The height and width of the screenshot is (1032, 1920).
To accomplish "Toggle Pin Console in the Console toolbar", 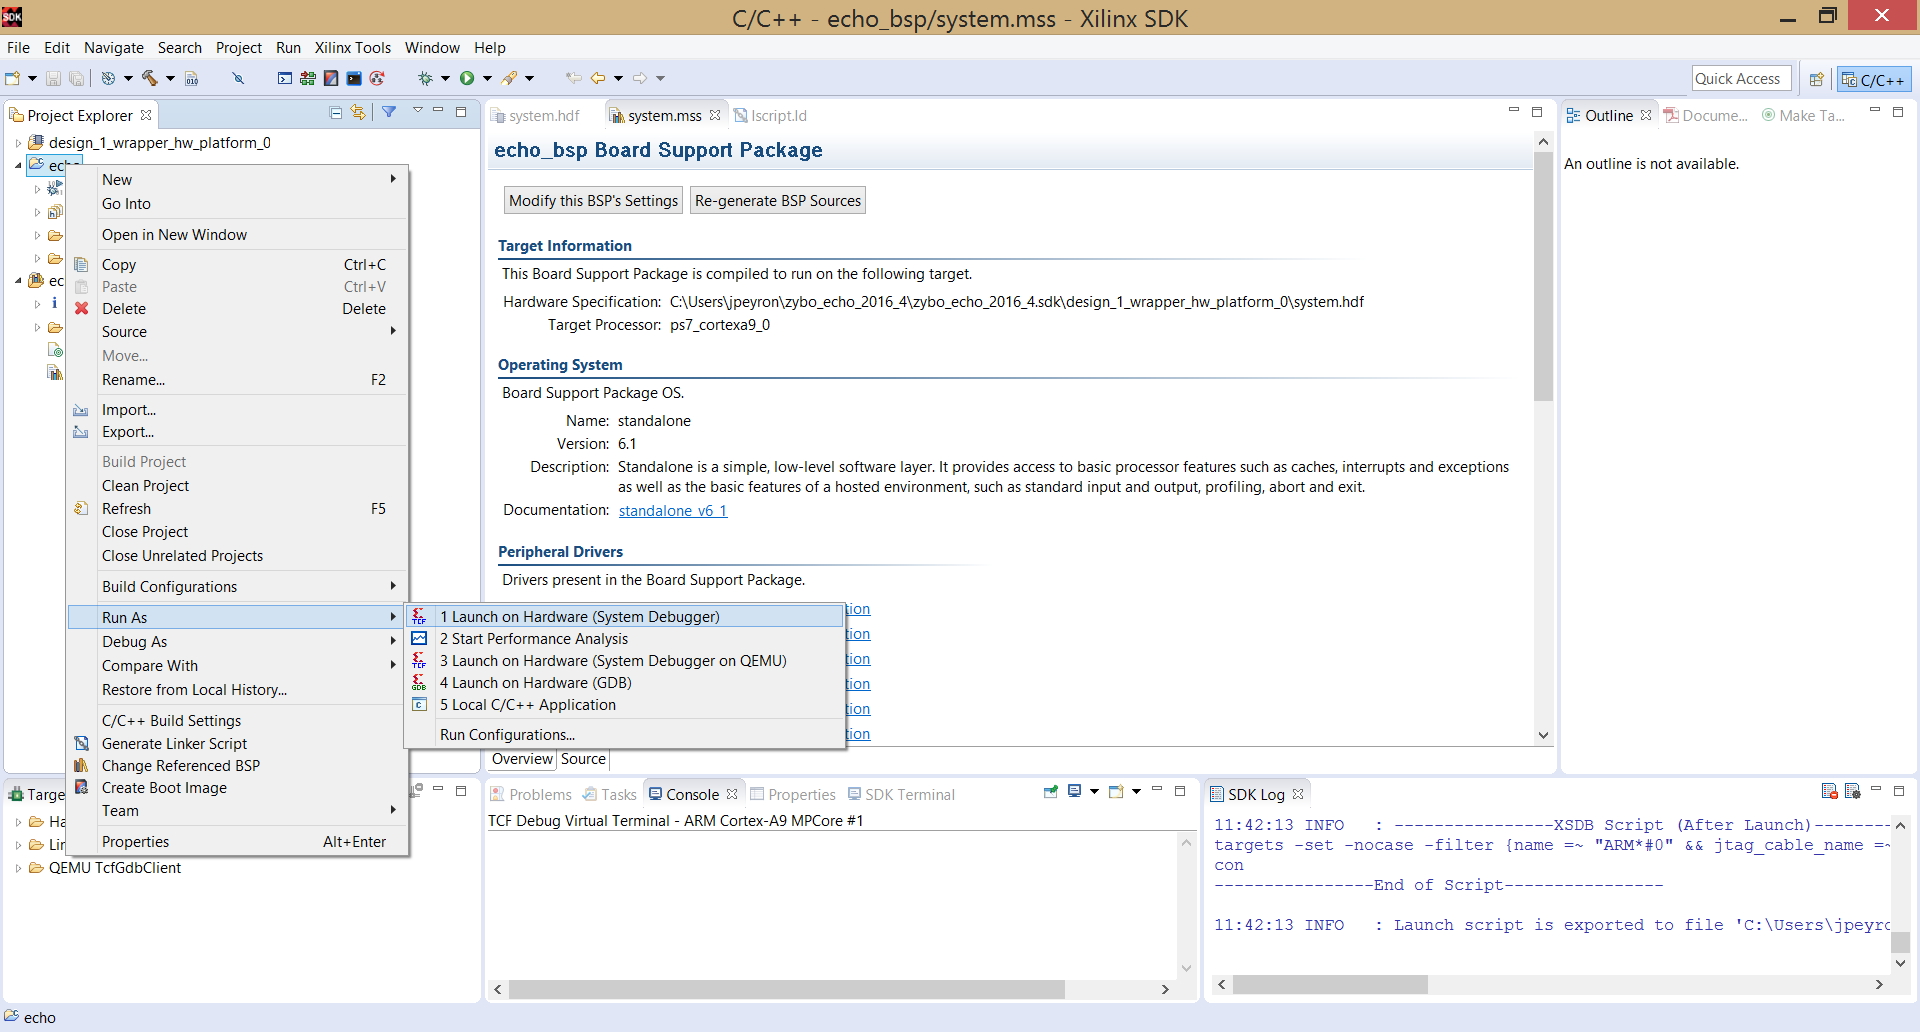I will pyautogui.click(x=1051, y=792).
